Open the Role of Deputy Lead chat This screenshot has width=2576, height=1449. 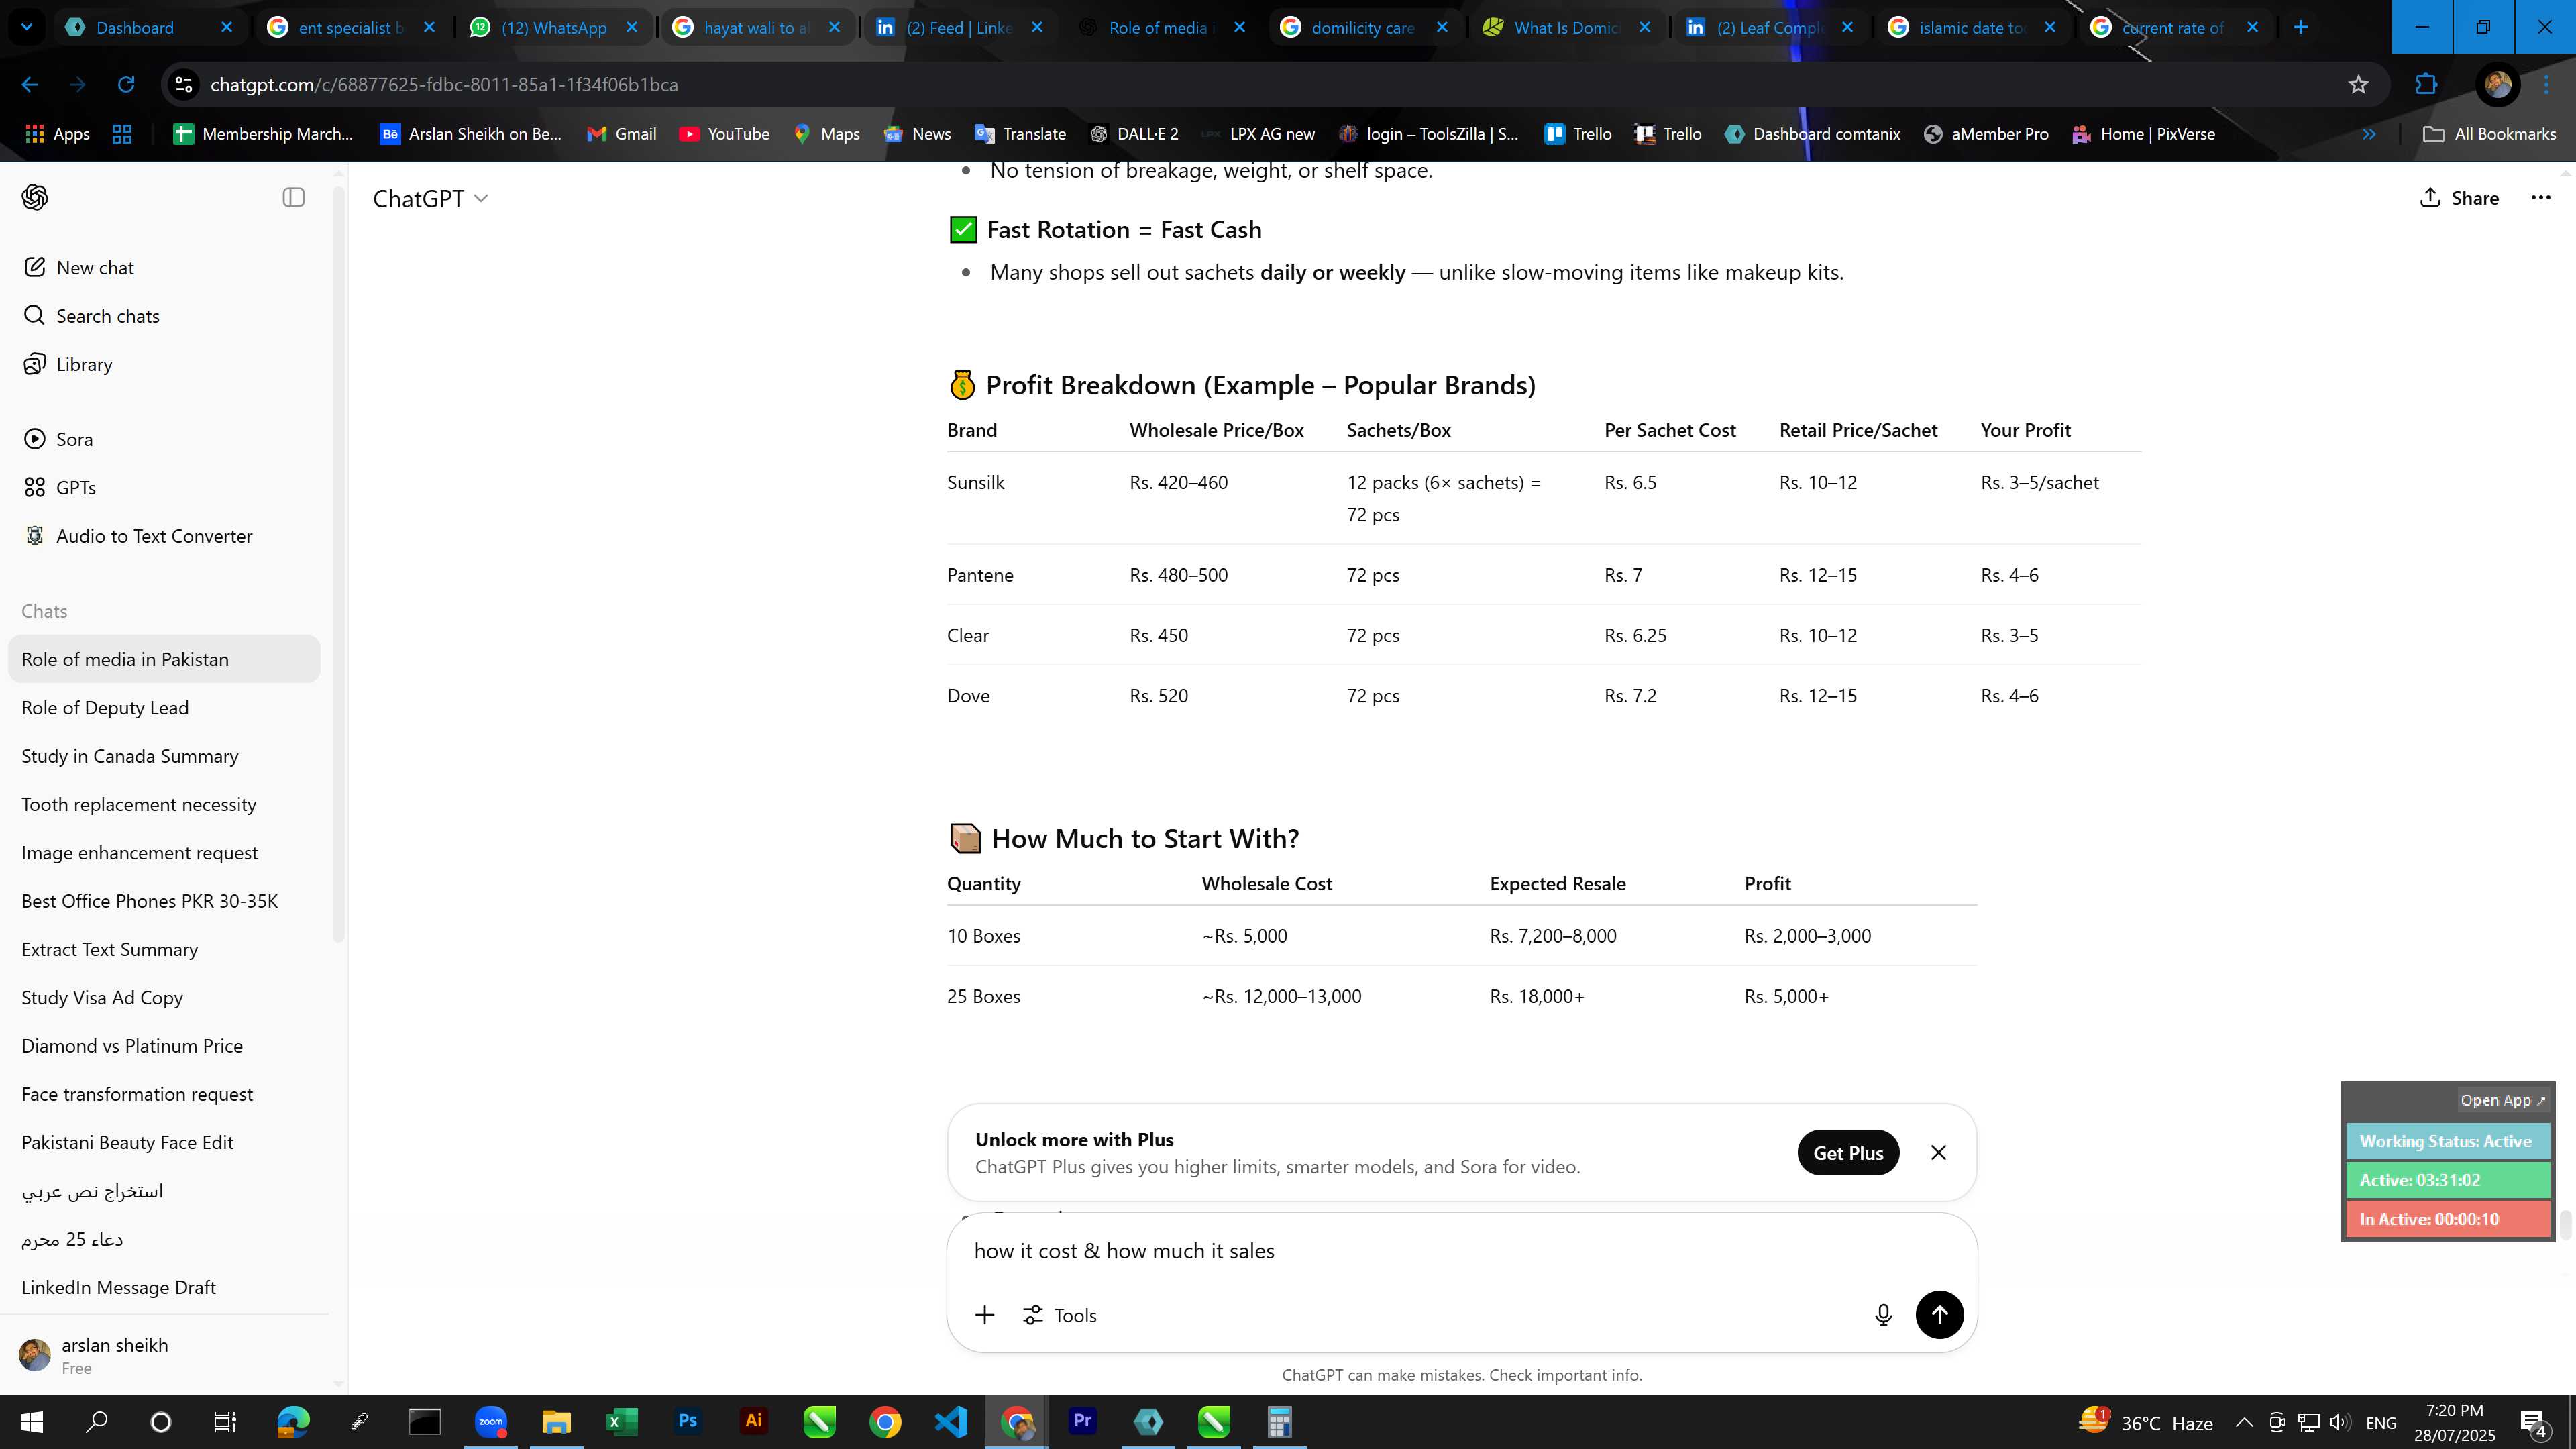165,707
